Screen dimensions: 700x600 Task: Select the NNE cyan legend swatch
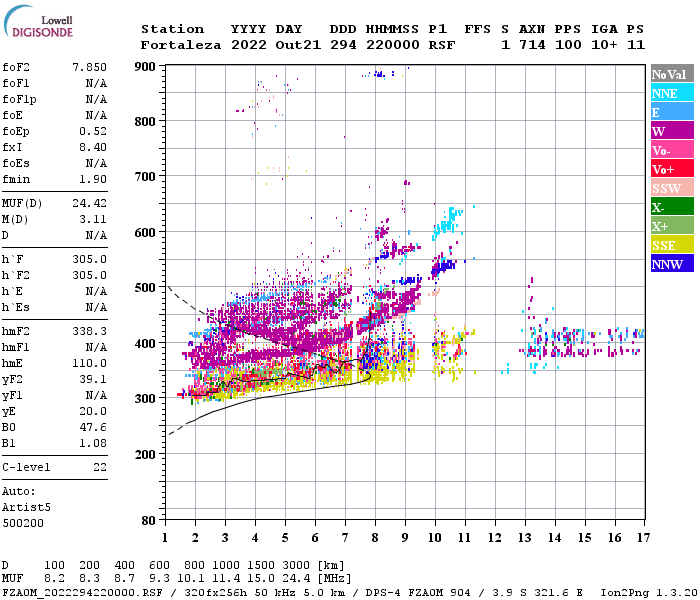[x=672, y=93]
